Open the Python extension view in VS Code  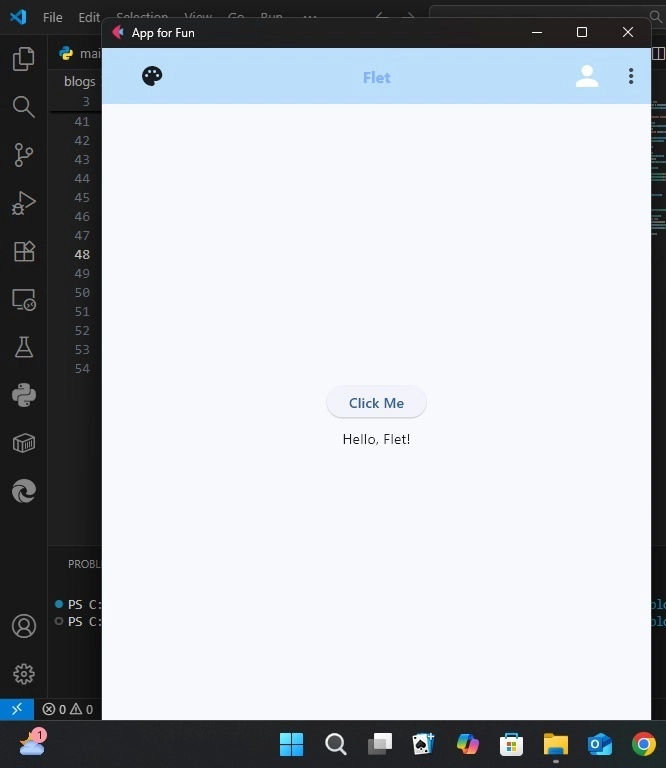click(x=24, y=395)
